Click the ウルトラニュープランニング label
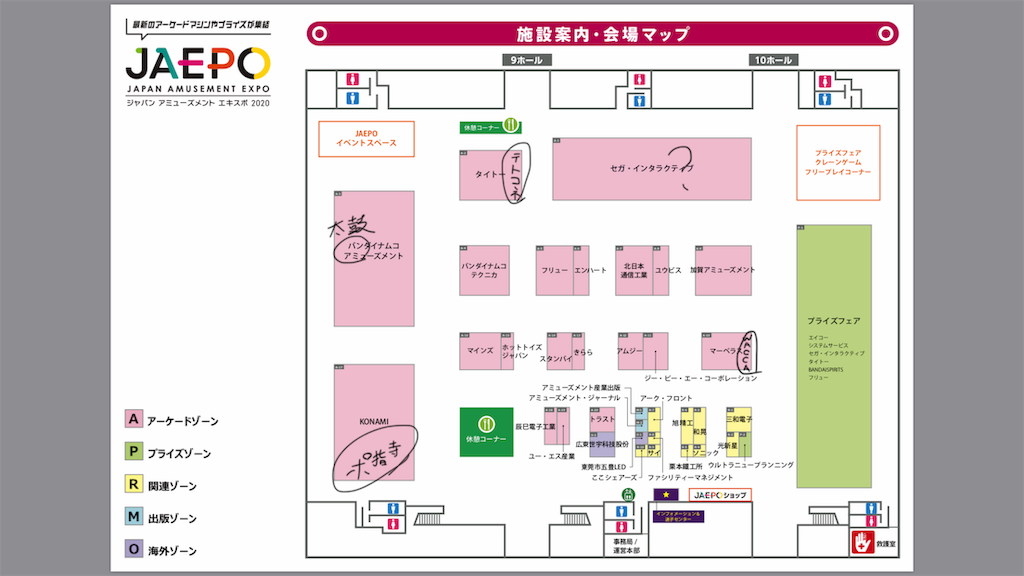 pyautogui.click(x=751, y=465)
